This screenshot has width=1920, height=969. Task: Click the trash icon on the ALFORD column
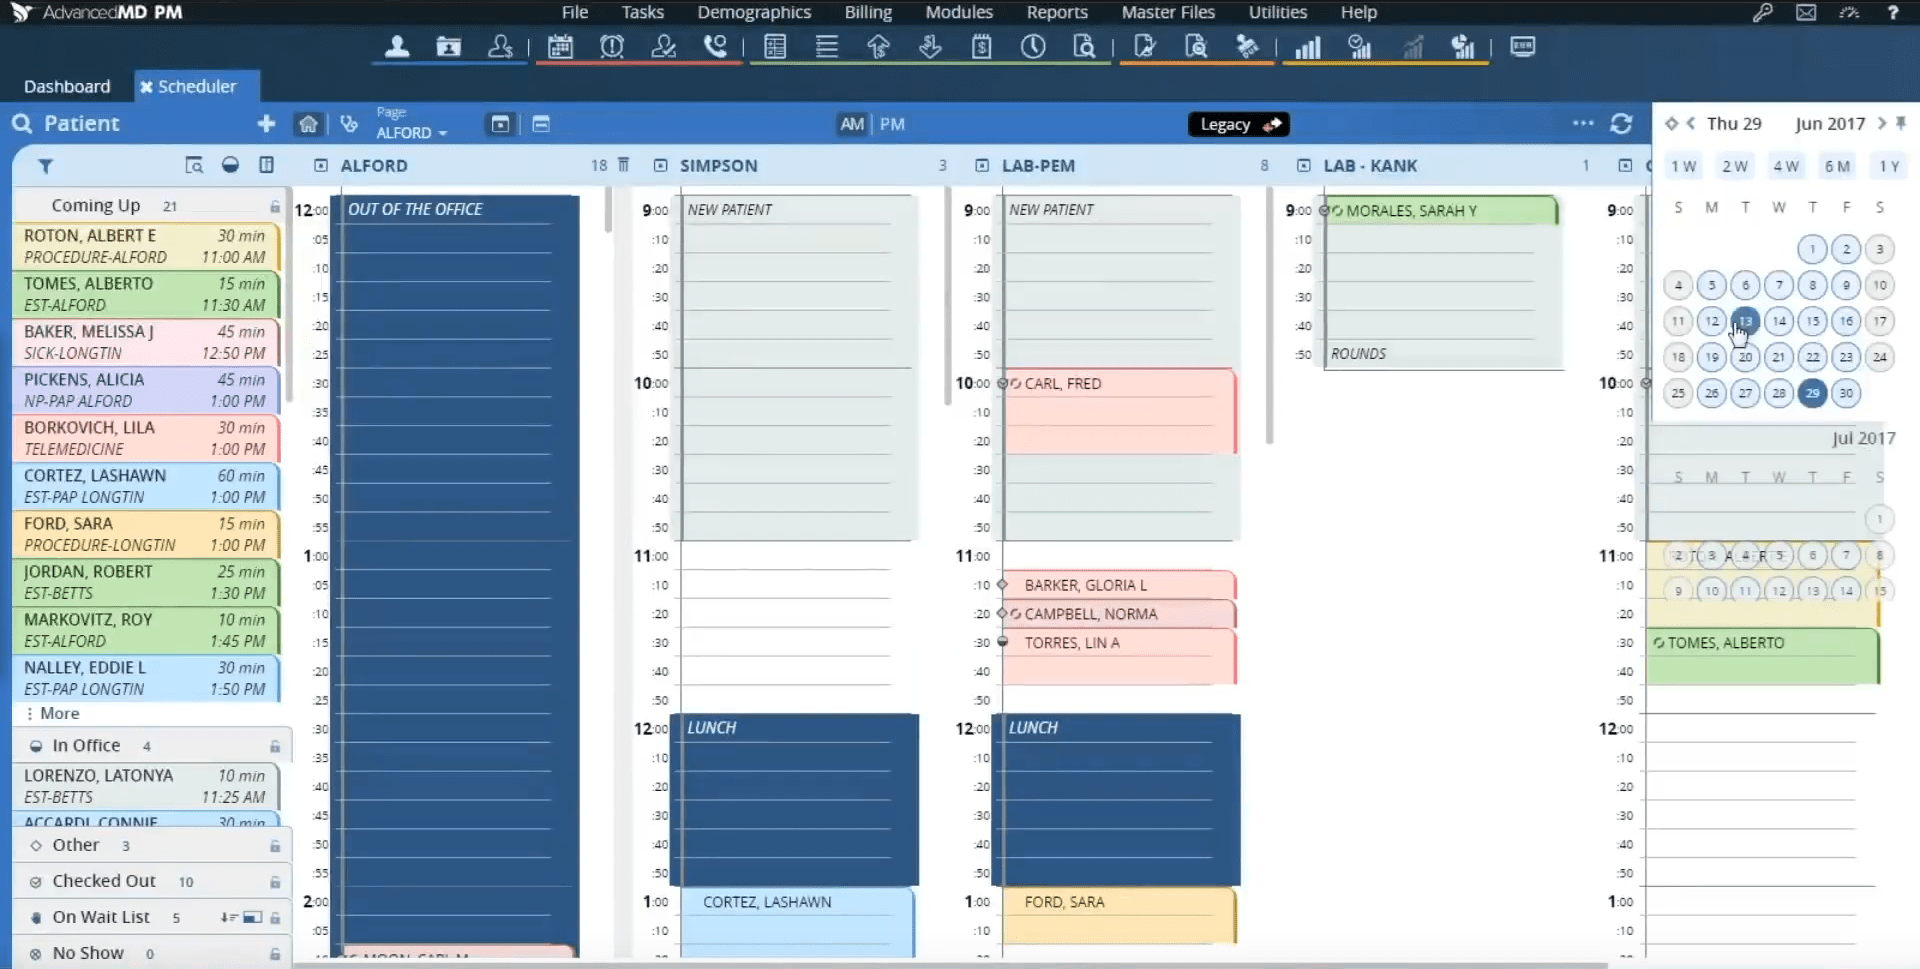[623, 166]
